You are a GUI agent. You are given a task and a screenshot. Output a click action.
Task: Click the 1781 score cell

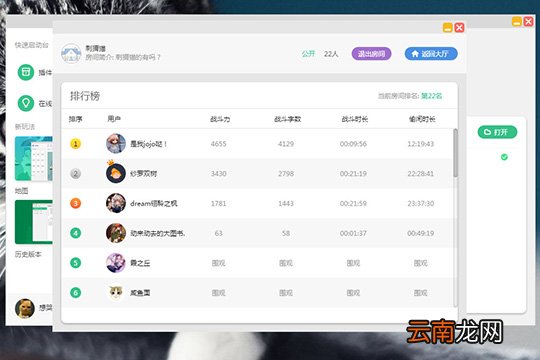tap(218, 204)
